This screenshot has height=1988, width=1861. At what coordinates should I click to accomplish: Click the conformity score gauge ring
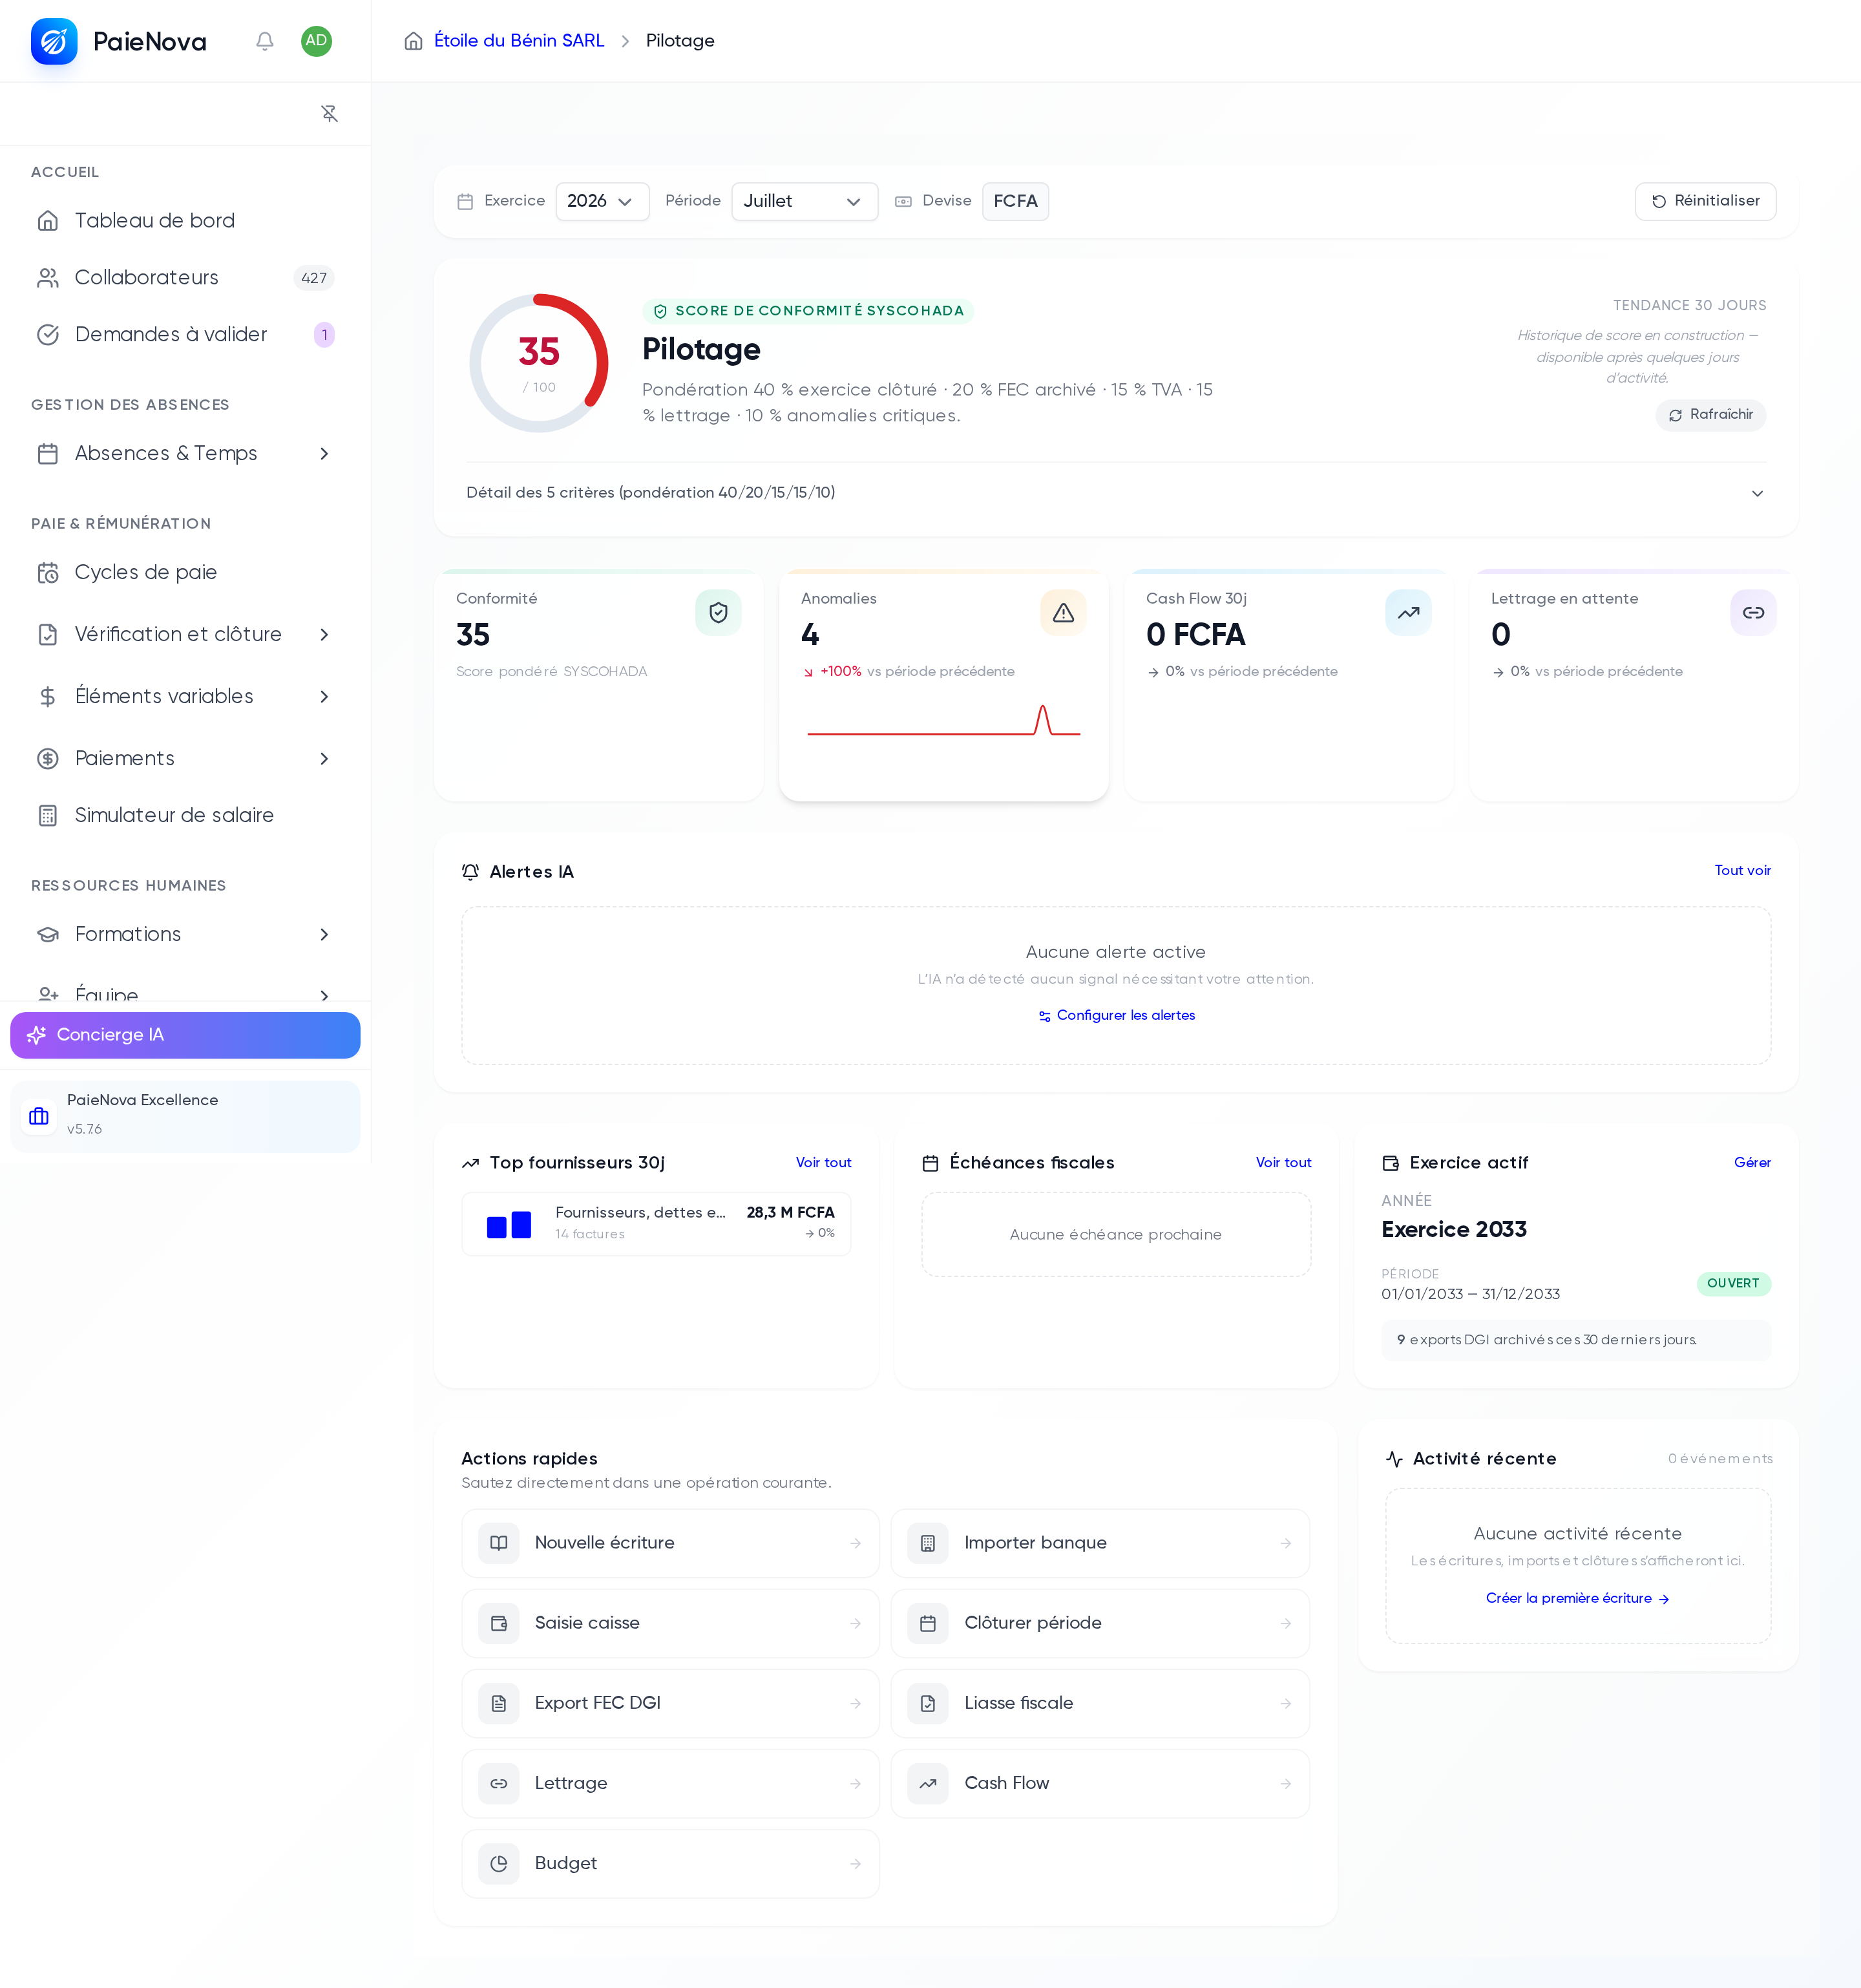(539, 363)
